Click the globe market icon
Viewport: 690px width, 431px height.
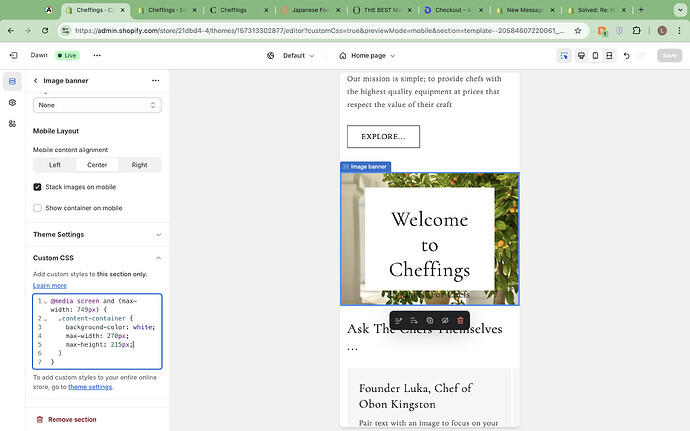click(x=271, y=55)
